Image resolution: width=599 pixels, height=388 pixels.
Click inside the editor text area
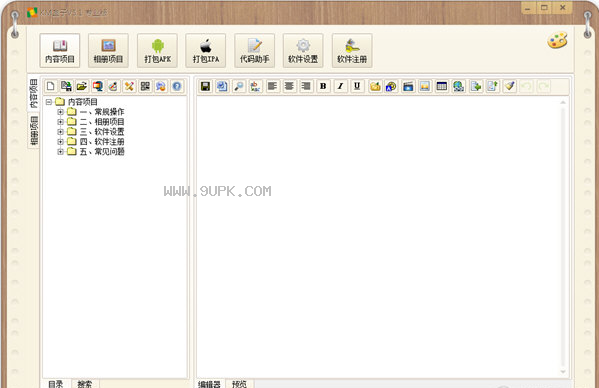click(377, 237)
